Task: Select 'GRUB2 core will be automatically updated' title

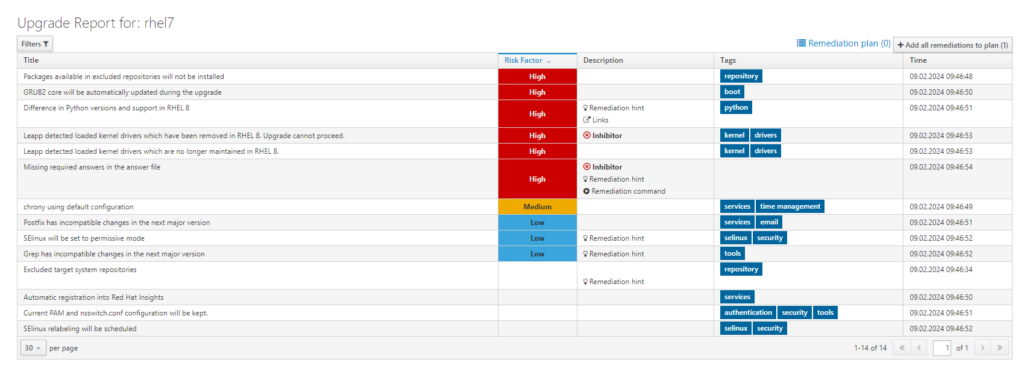Action: [x=122, y=92]
